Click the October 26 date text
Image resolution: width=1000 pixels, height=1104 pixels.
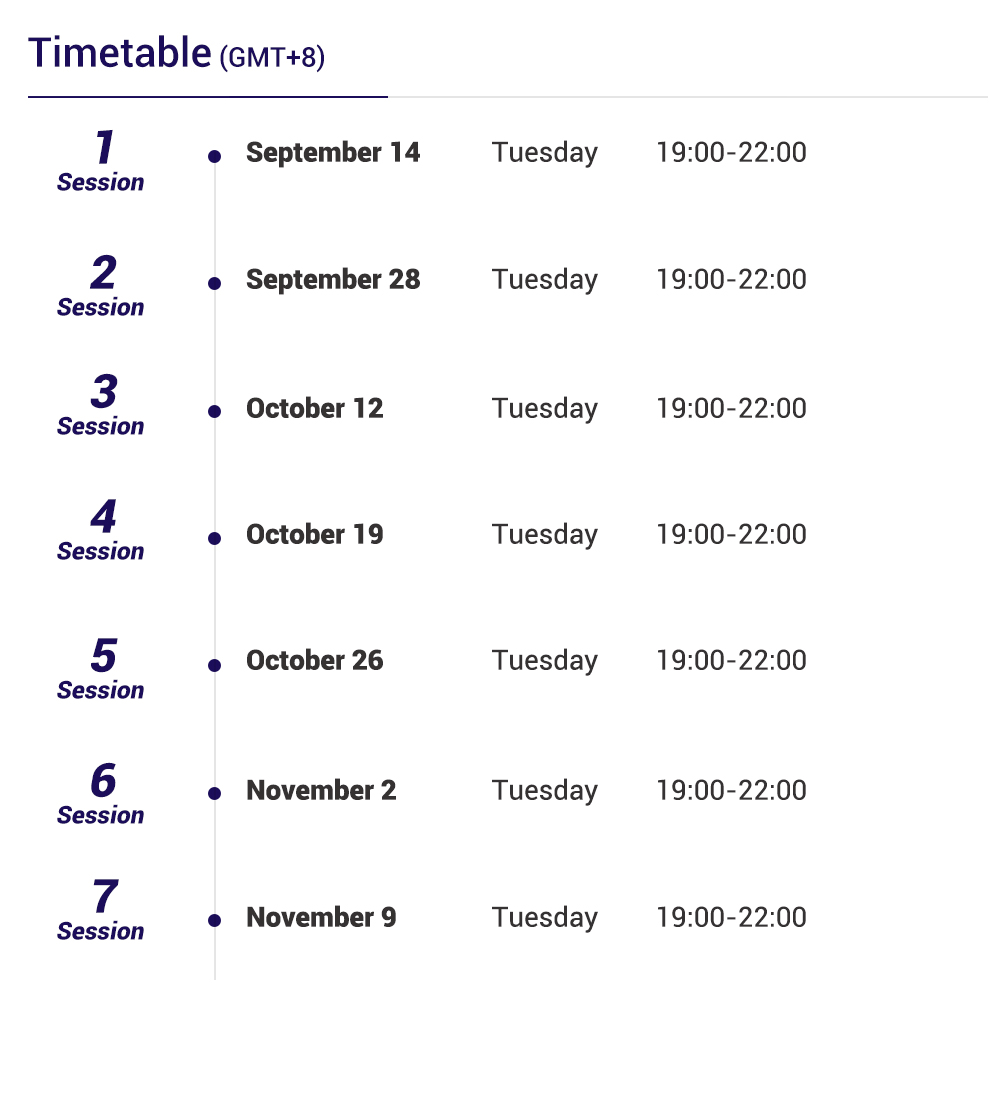tap(314, 661)
